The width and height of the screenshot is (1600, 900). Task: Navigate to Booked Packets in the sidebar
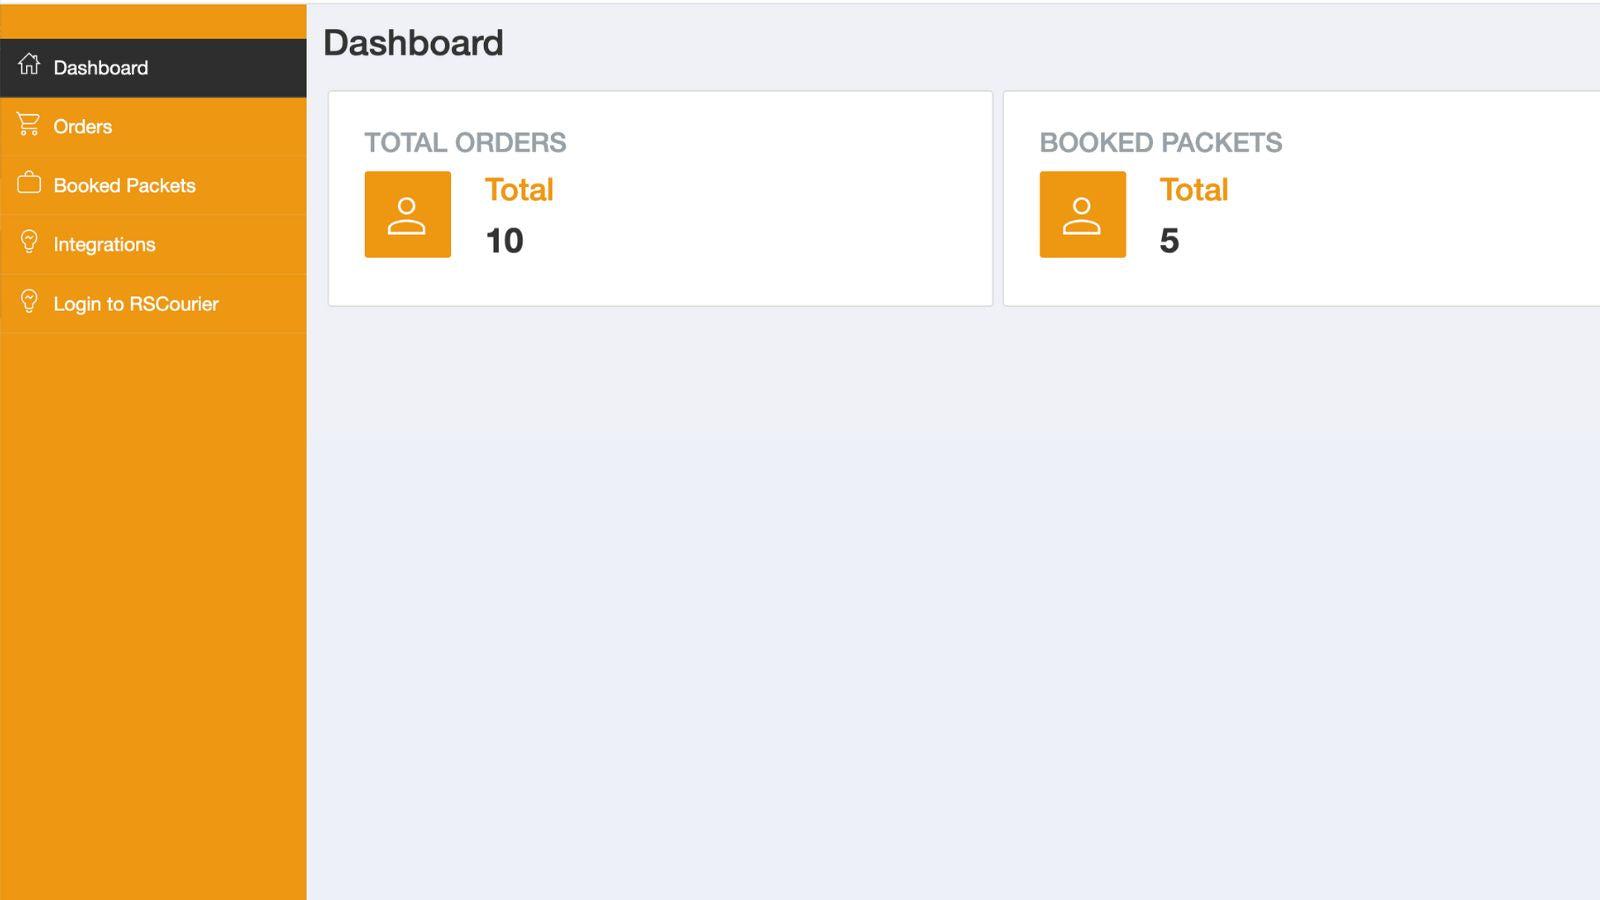(x=125, y=185)
